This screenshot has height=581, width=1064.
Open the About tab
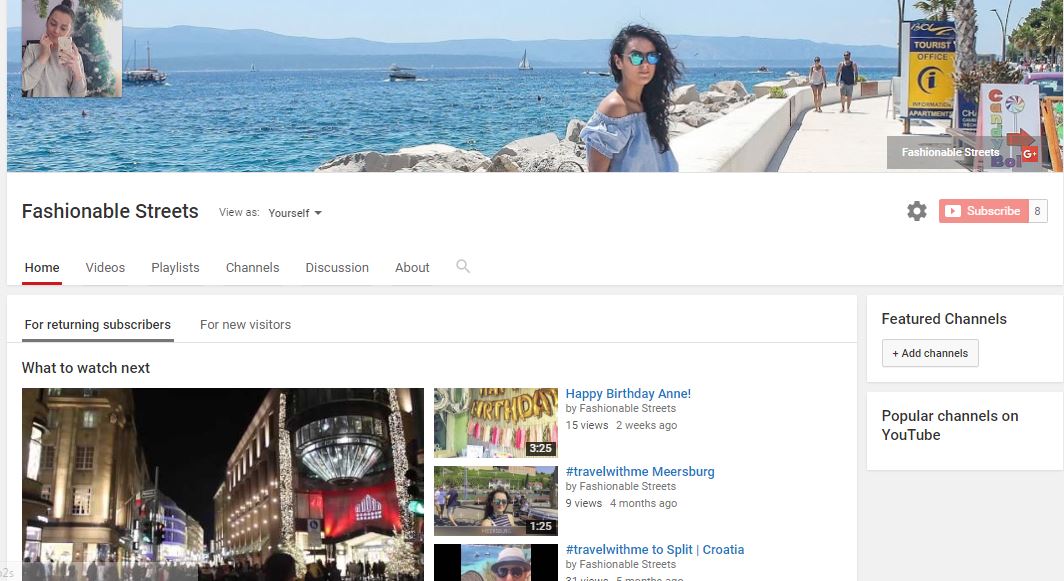pos(412,267)
